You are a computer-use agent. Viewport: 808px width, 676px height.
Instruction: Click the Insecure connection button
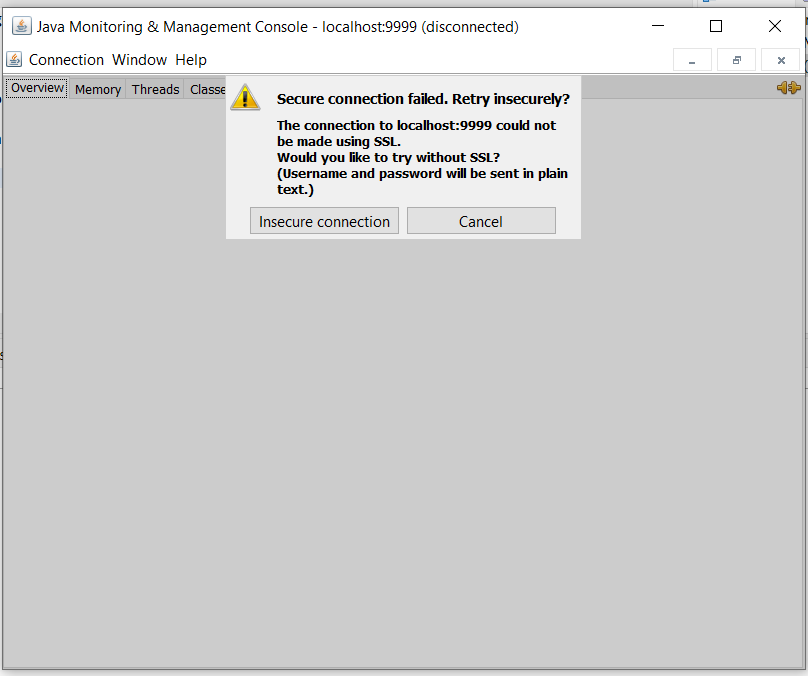tap(324, 221)
